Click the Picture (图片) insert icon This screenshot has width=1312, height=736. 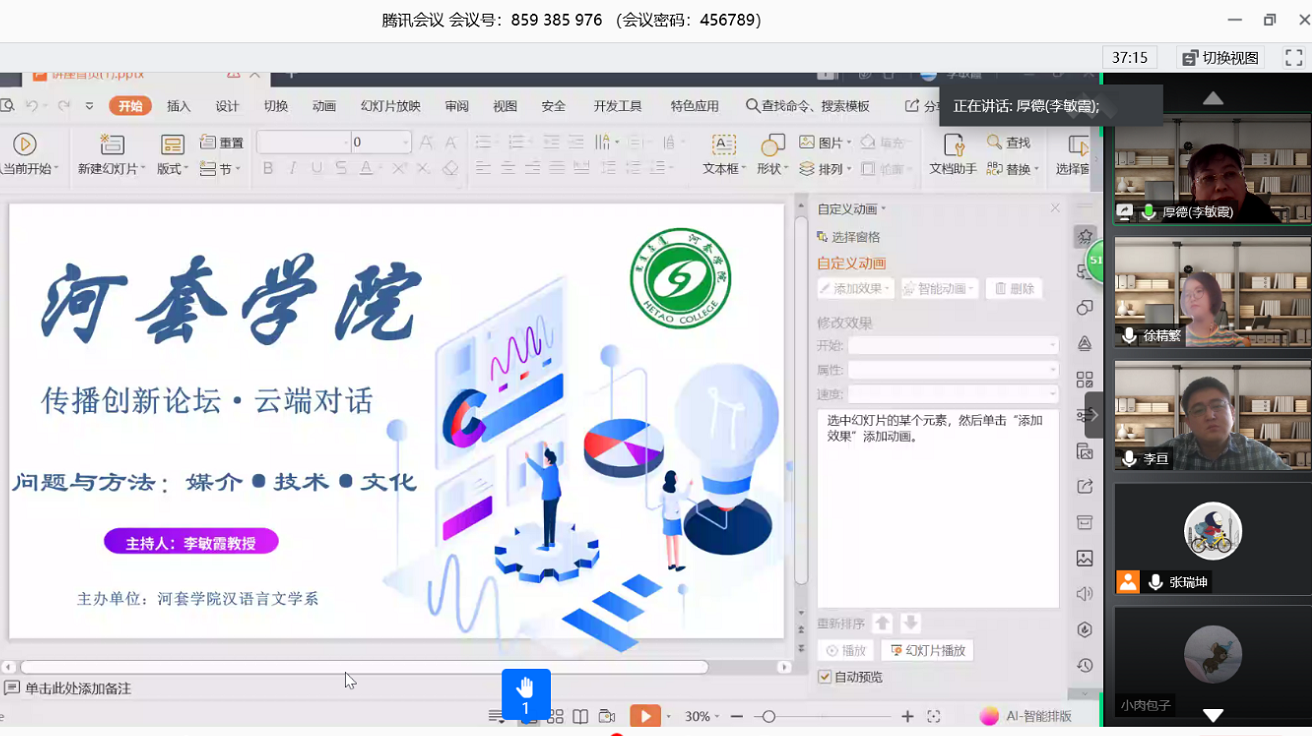point(824,143)
